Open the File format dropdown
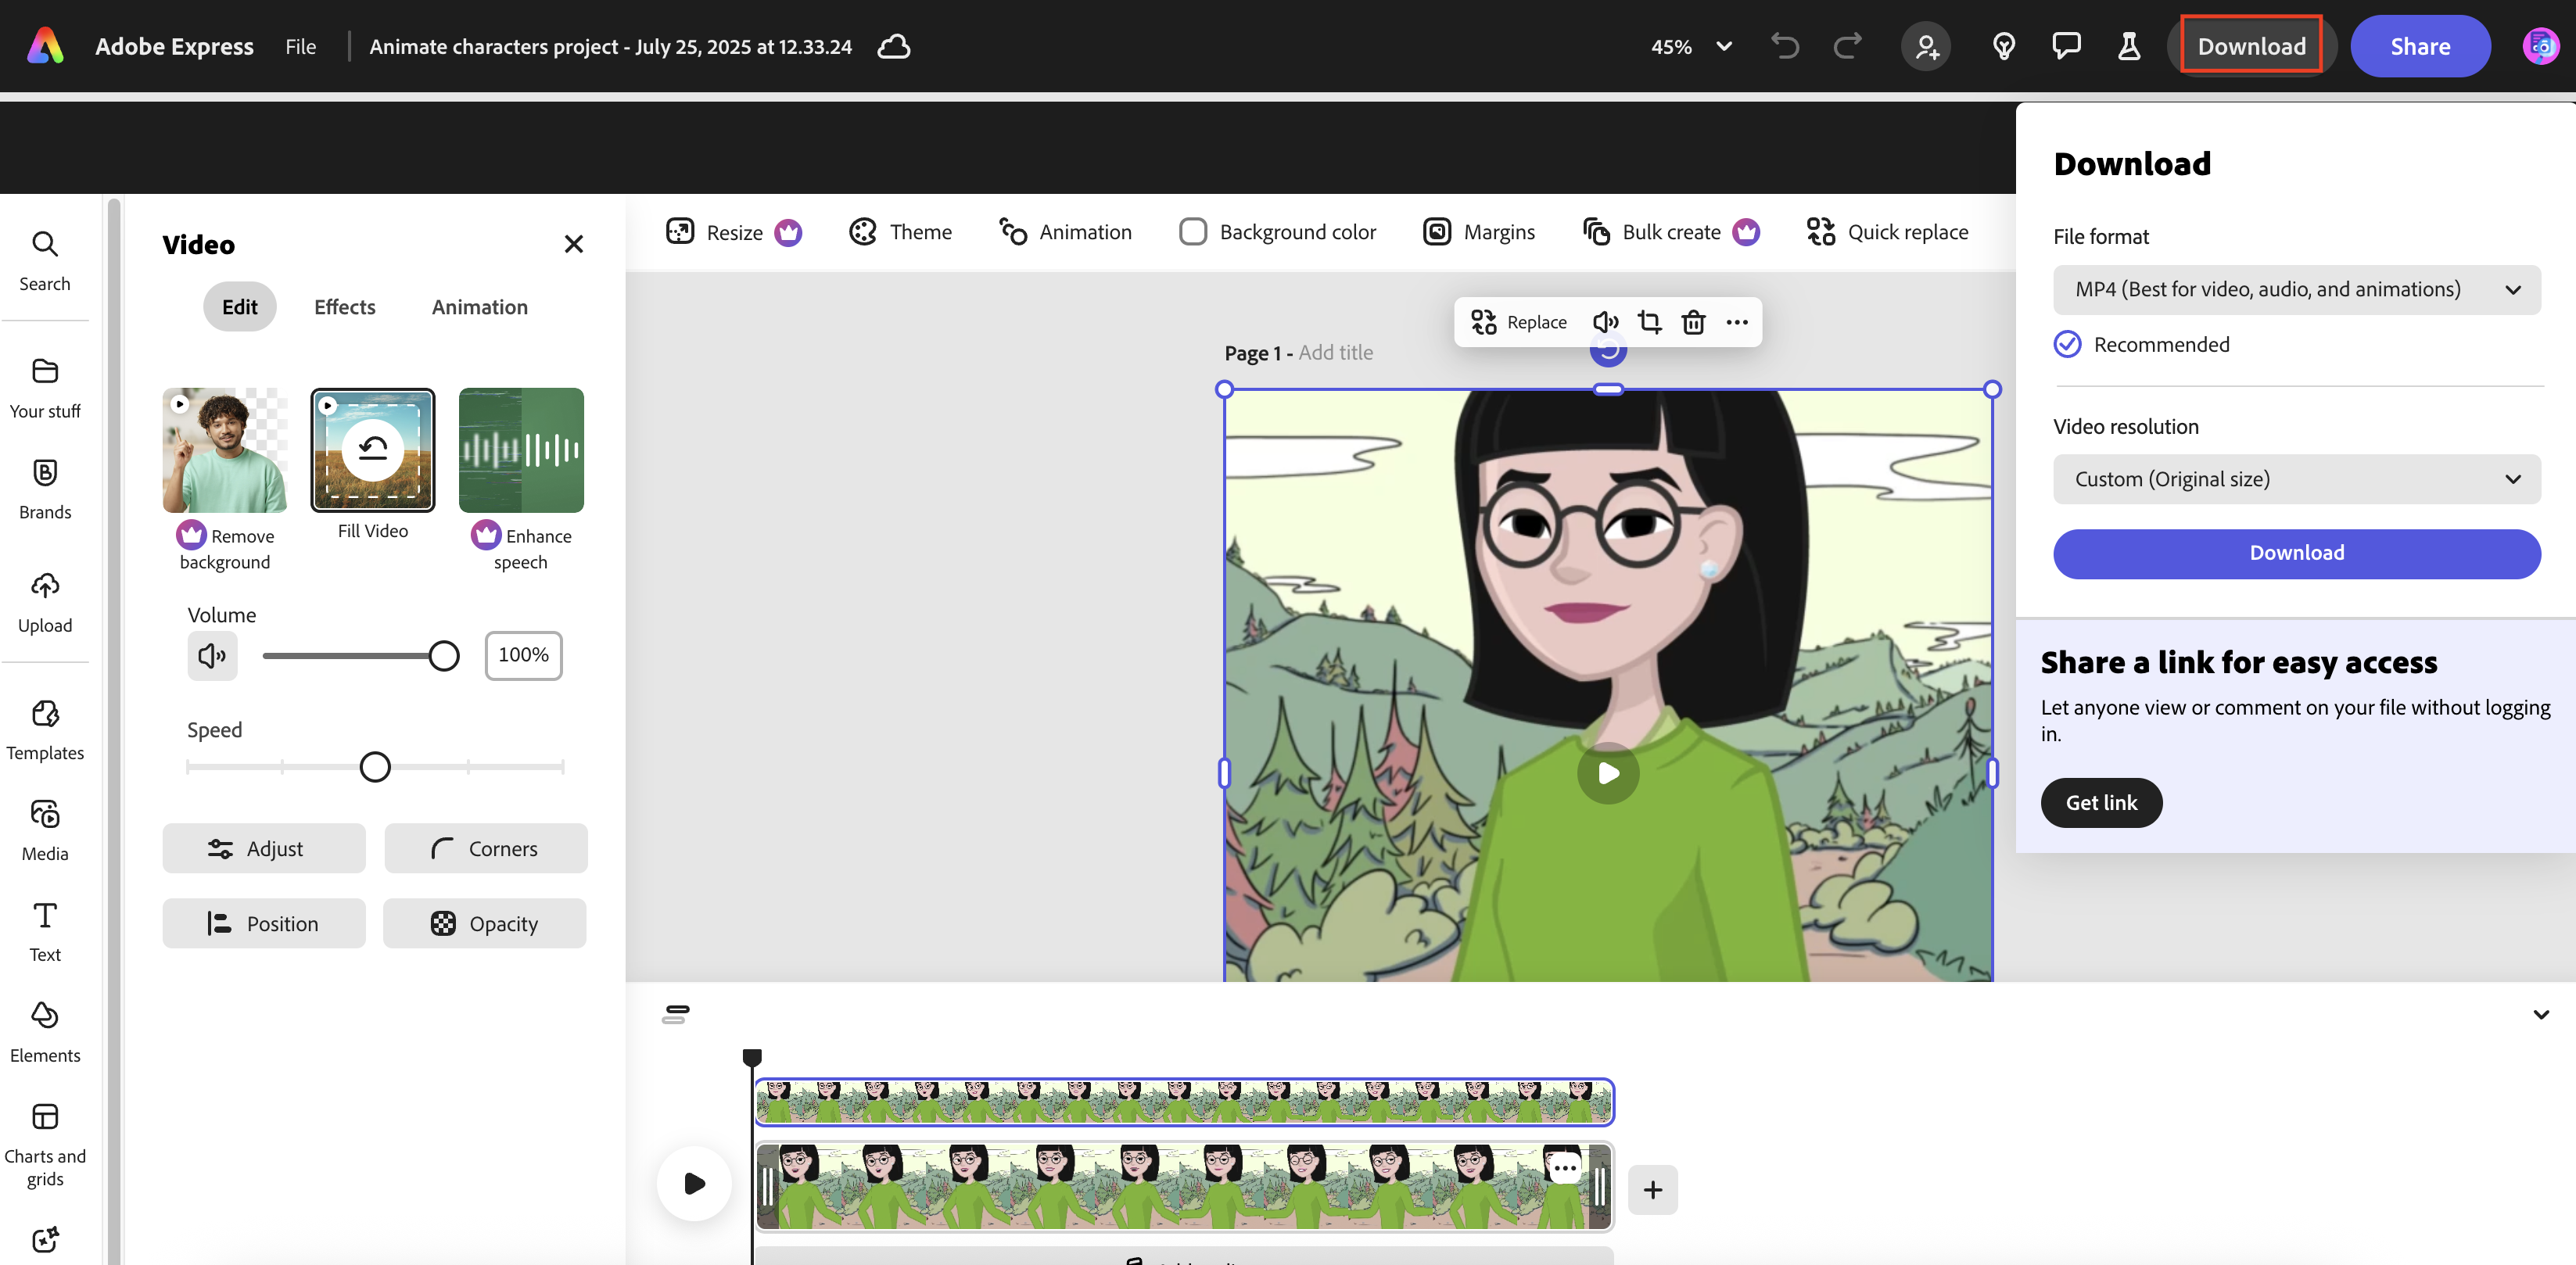 (2296, 290)
